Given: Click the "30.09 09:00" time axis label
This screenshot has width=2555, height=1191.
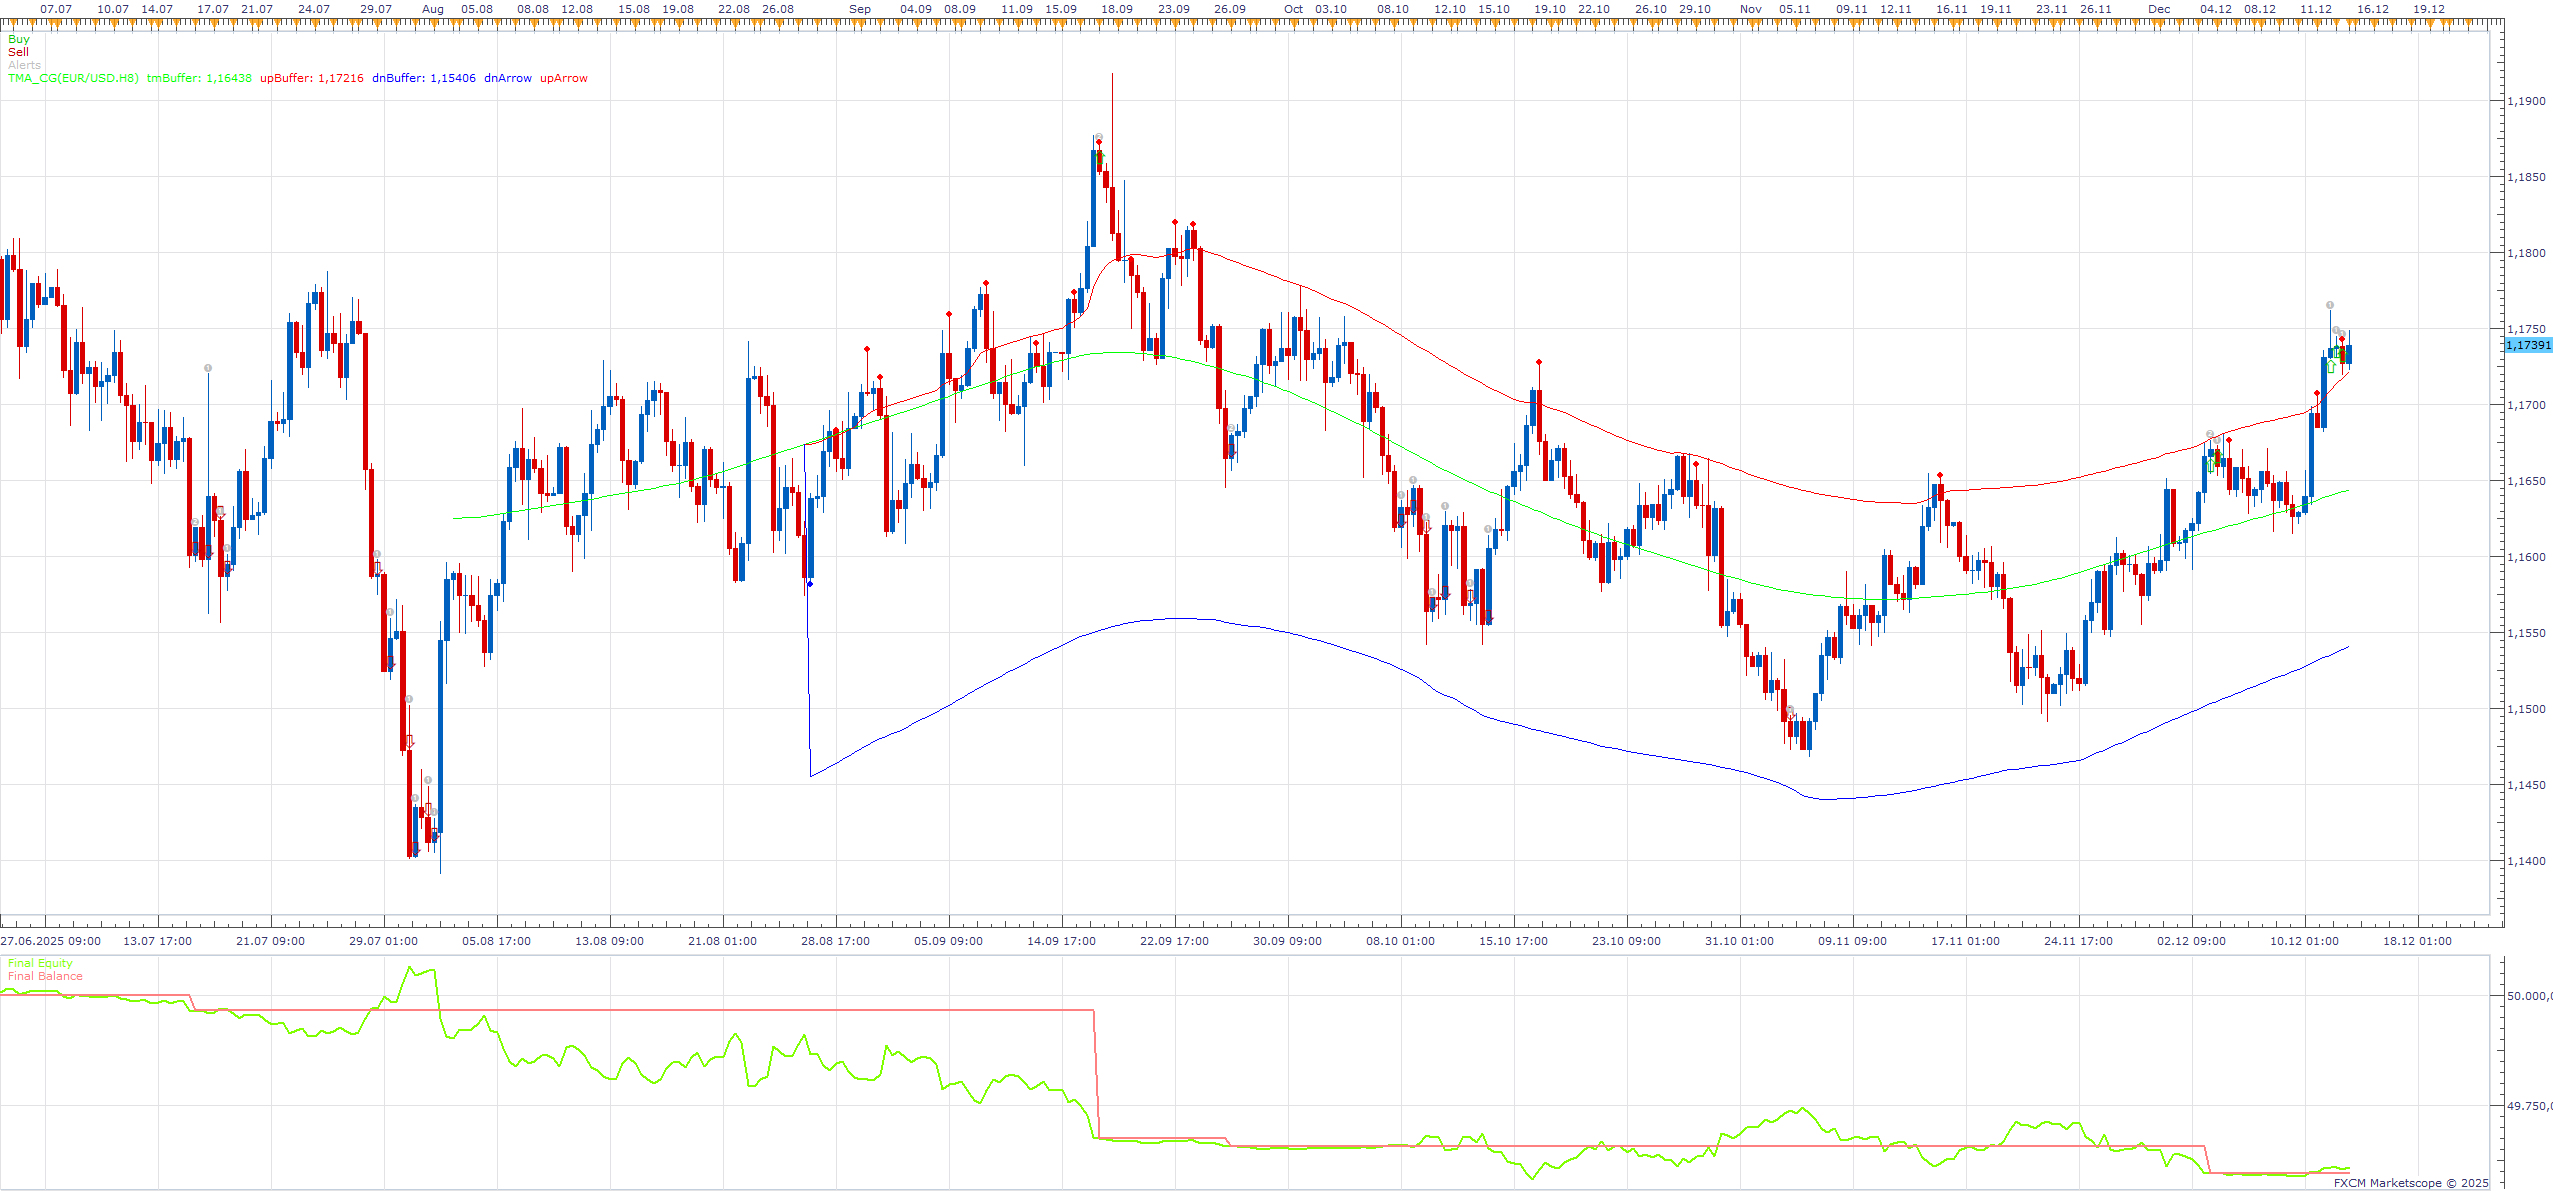Looking at the screenshot, I should 1287,941.
